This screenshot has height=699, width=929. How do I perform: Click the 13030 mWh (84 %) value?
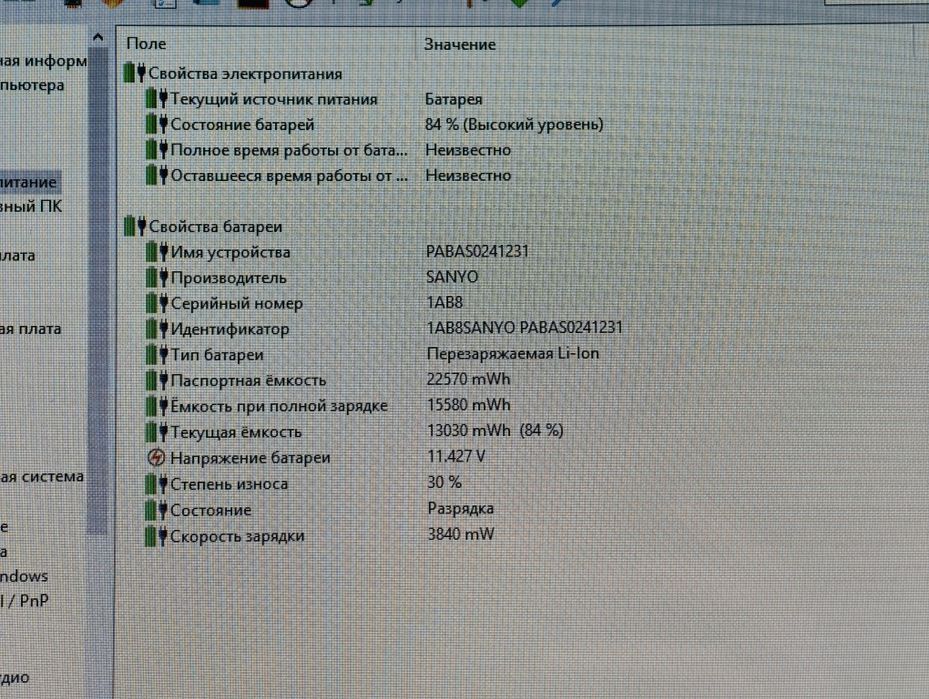tap(495, 431)
